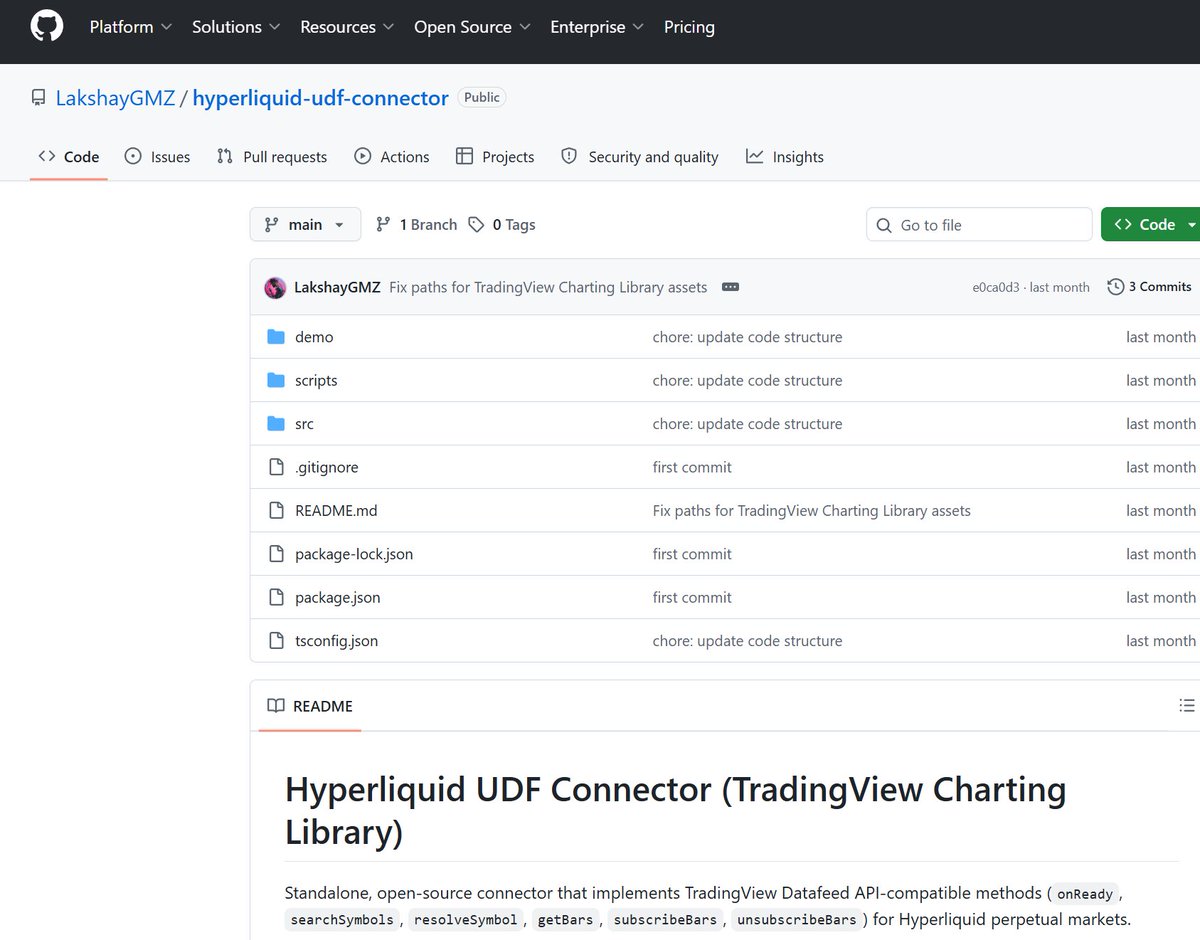Open commit hash e0ca0d3
The height and width of the screenshot is (940, 1200).
point(996,287)
